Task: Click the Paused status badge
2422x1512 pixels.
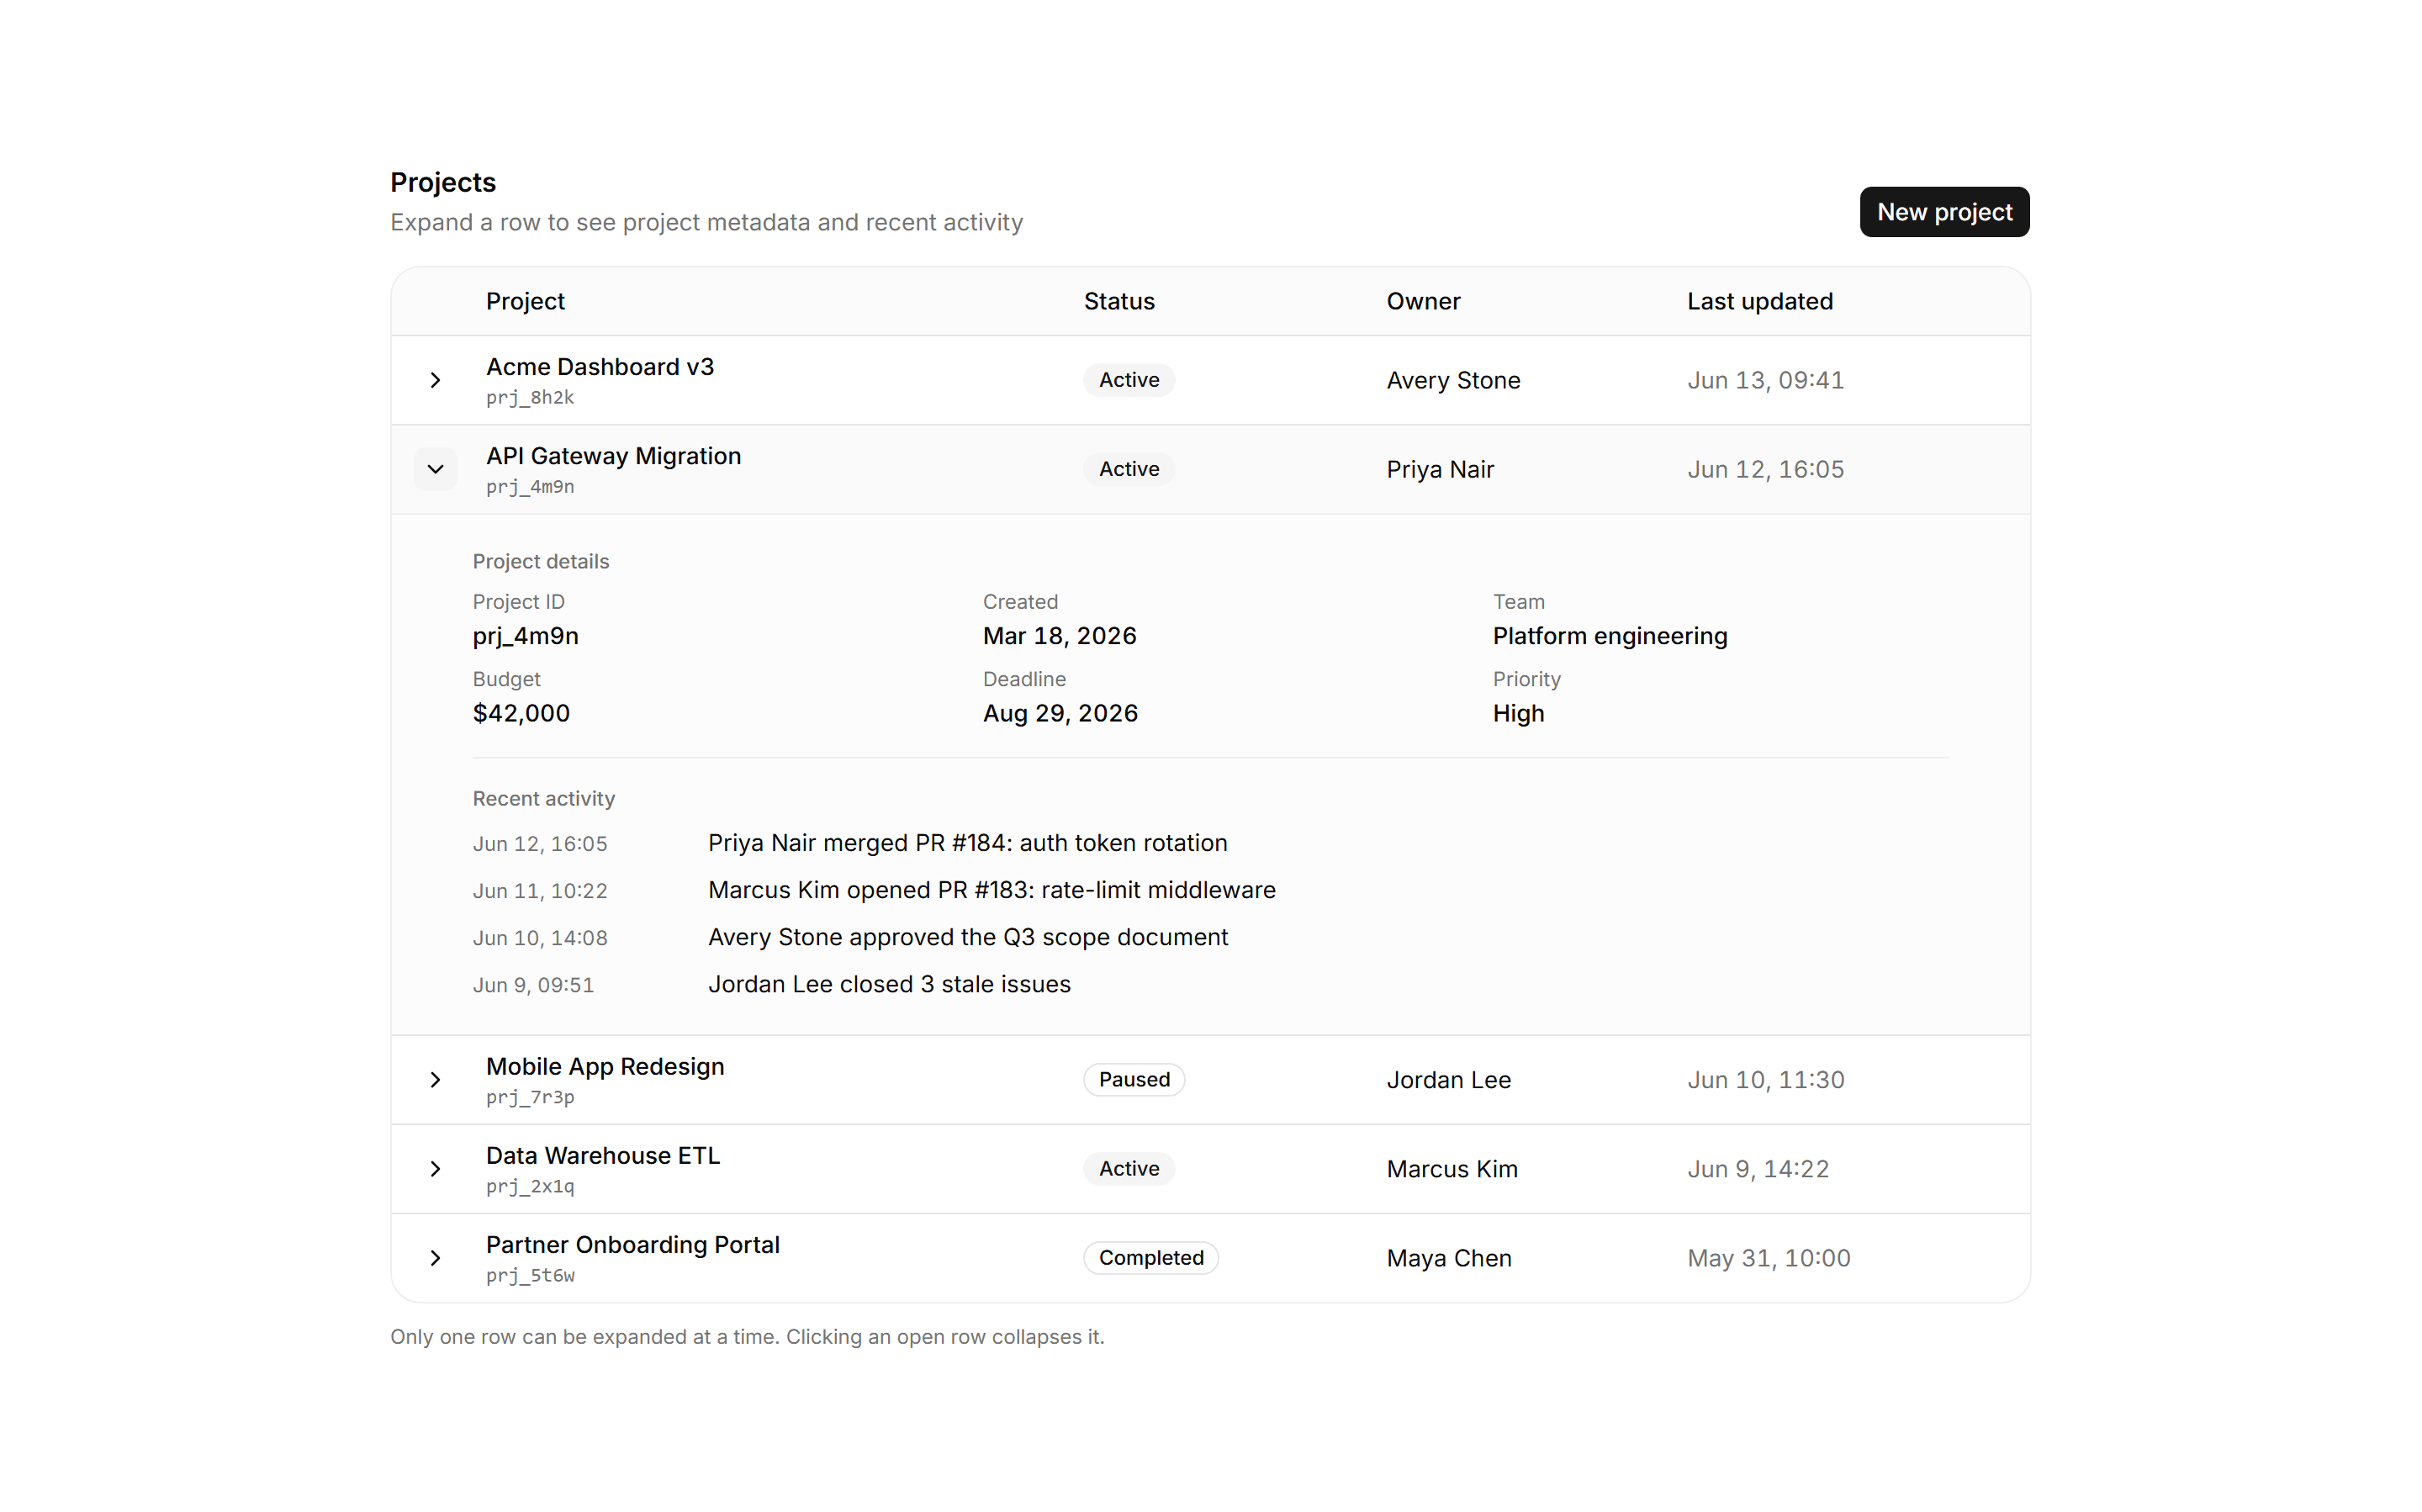Action: 1133,1080
